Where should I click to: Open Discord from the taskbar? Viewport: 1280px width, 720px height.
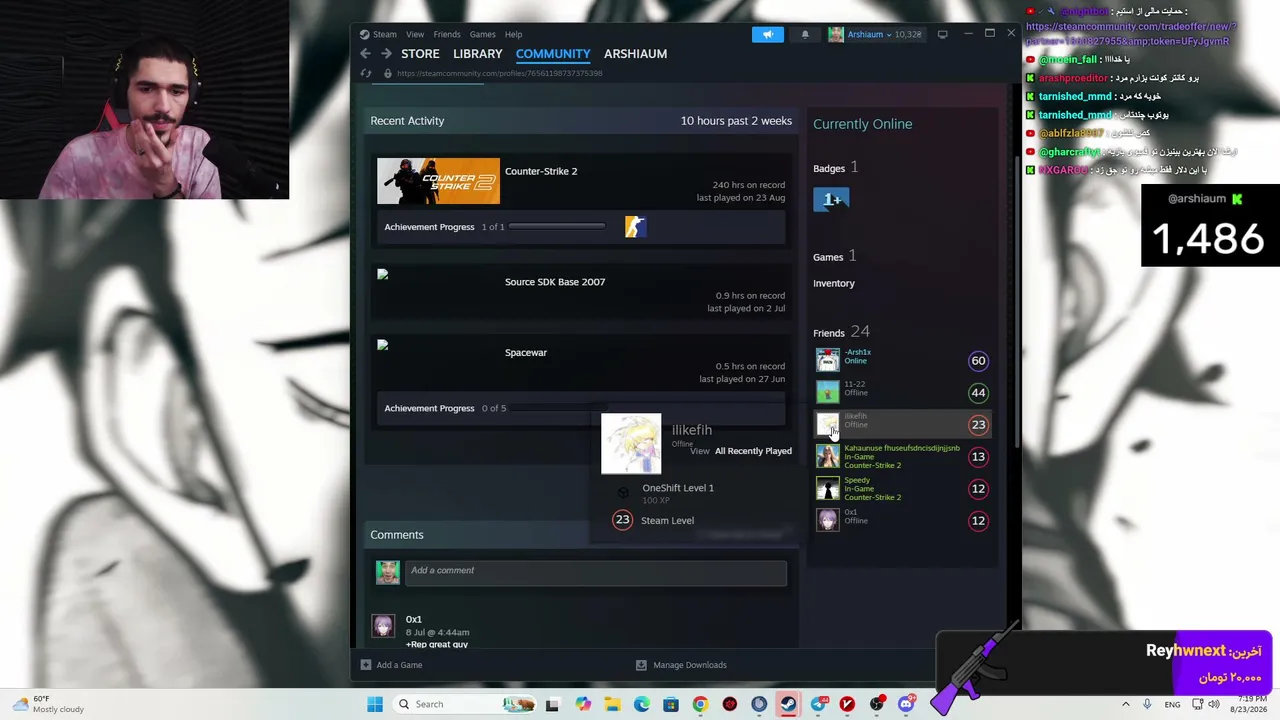(906, 704)
